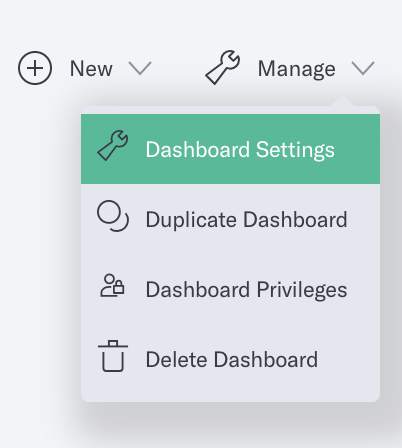This screenshot has height=448, width=402.
Task: Click the empty strip below Delete Dashboard in the popup
Action: pyautogui.click(x=230, y=398)
